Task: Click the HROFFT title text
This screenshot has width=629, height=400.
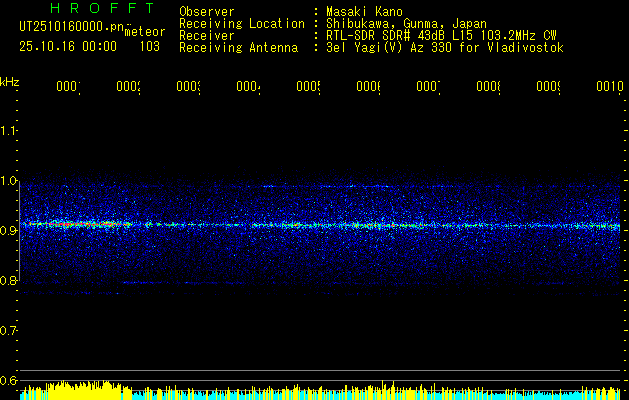Action: point(103,8)
